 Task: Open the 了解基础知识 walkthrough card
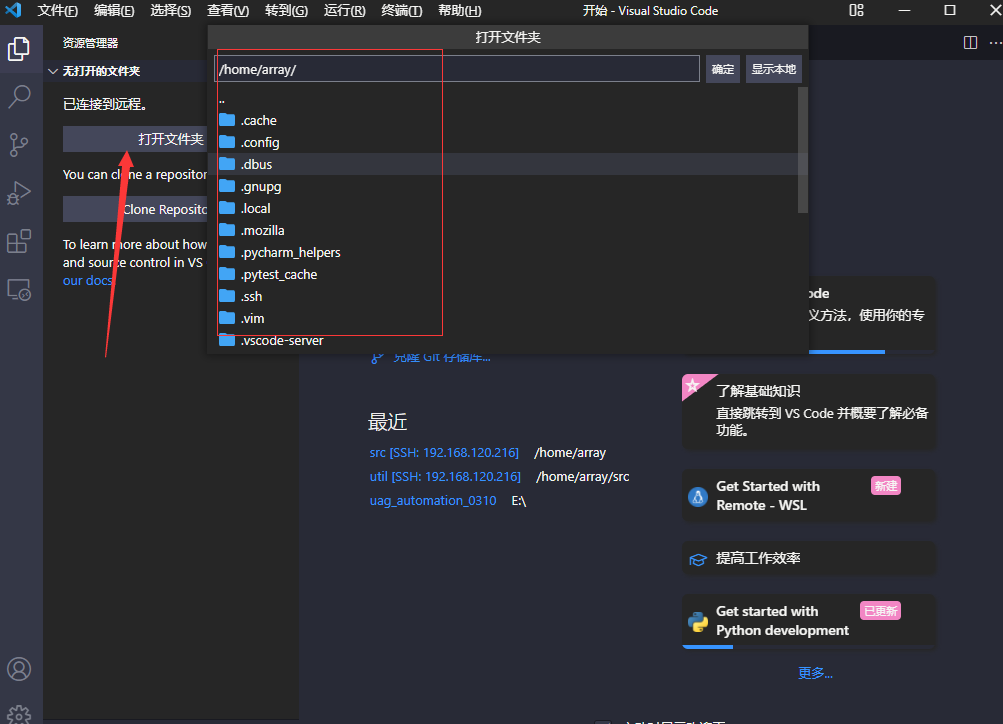click(809, 412)
